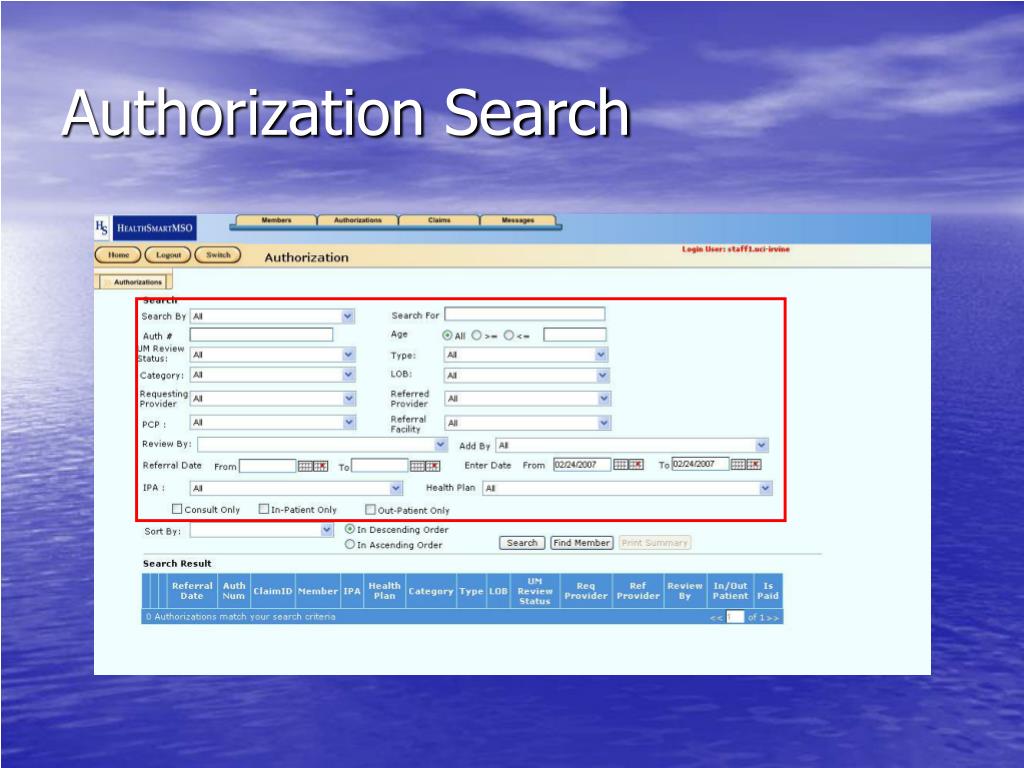Click the Switch button
Image resolution: width=1024 pixels, height=768 pixels.
click(218, 255)
